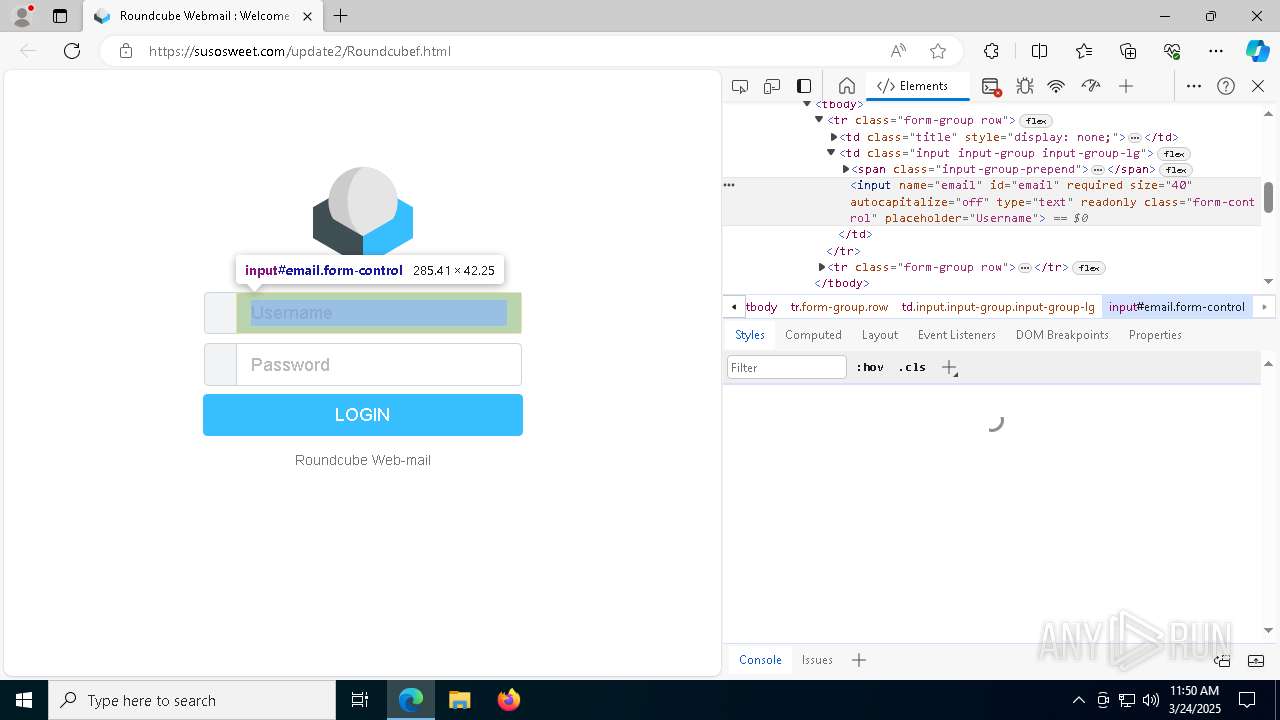Click the Styles Filter input box
This screenshot has height=720, width=1280.
coord(787,367)
